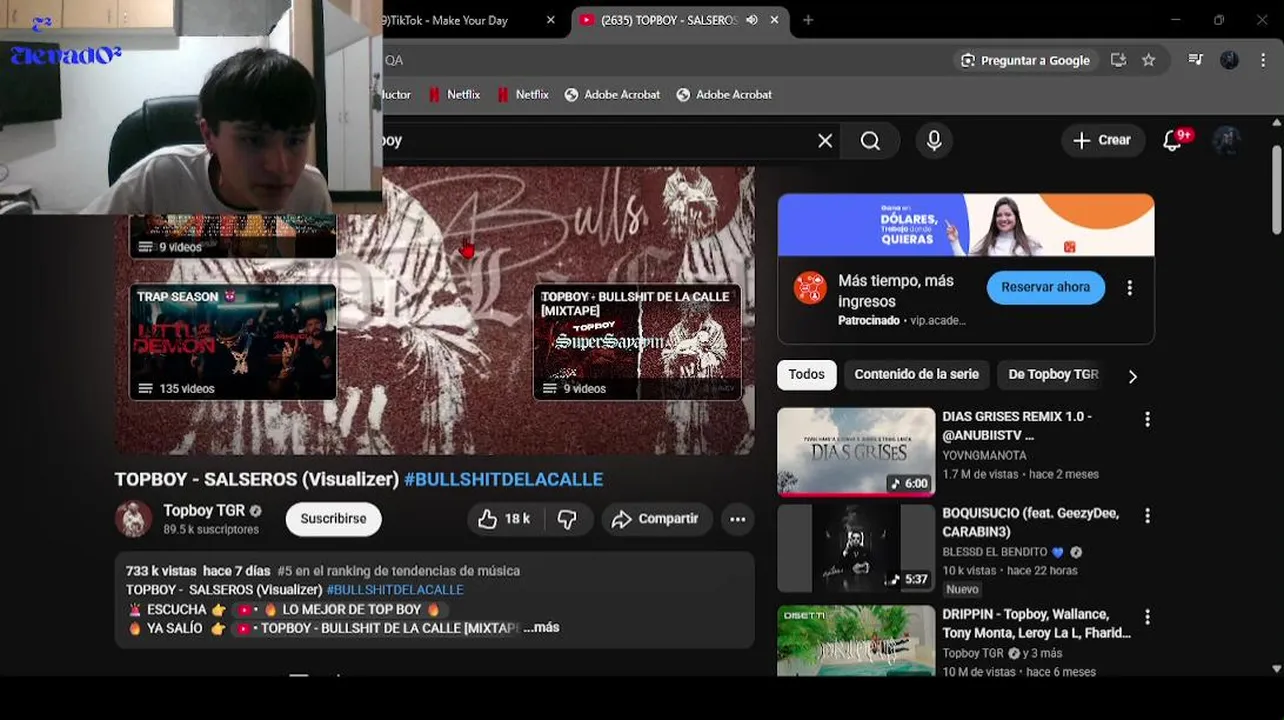1284x720 pixels.
Task: Select the Todos filter chip
Action: tap(806, 375)
